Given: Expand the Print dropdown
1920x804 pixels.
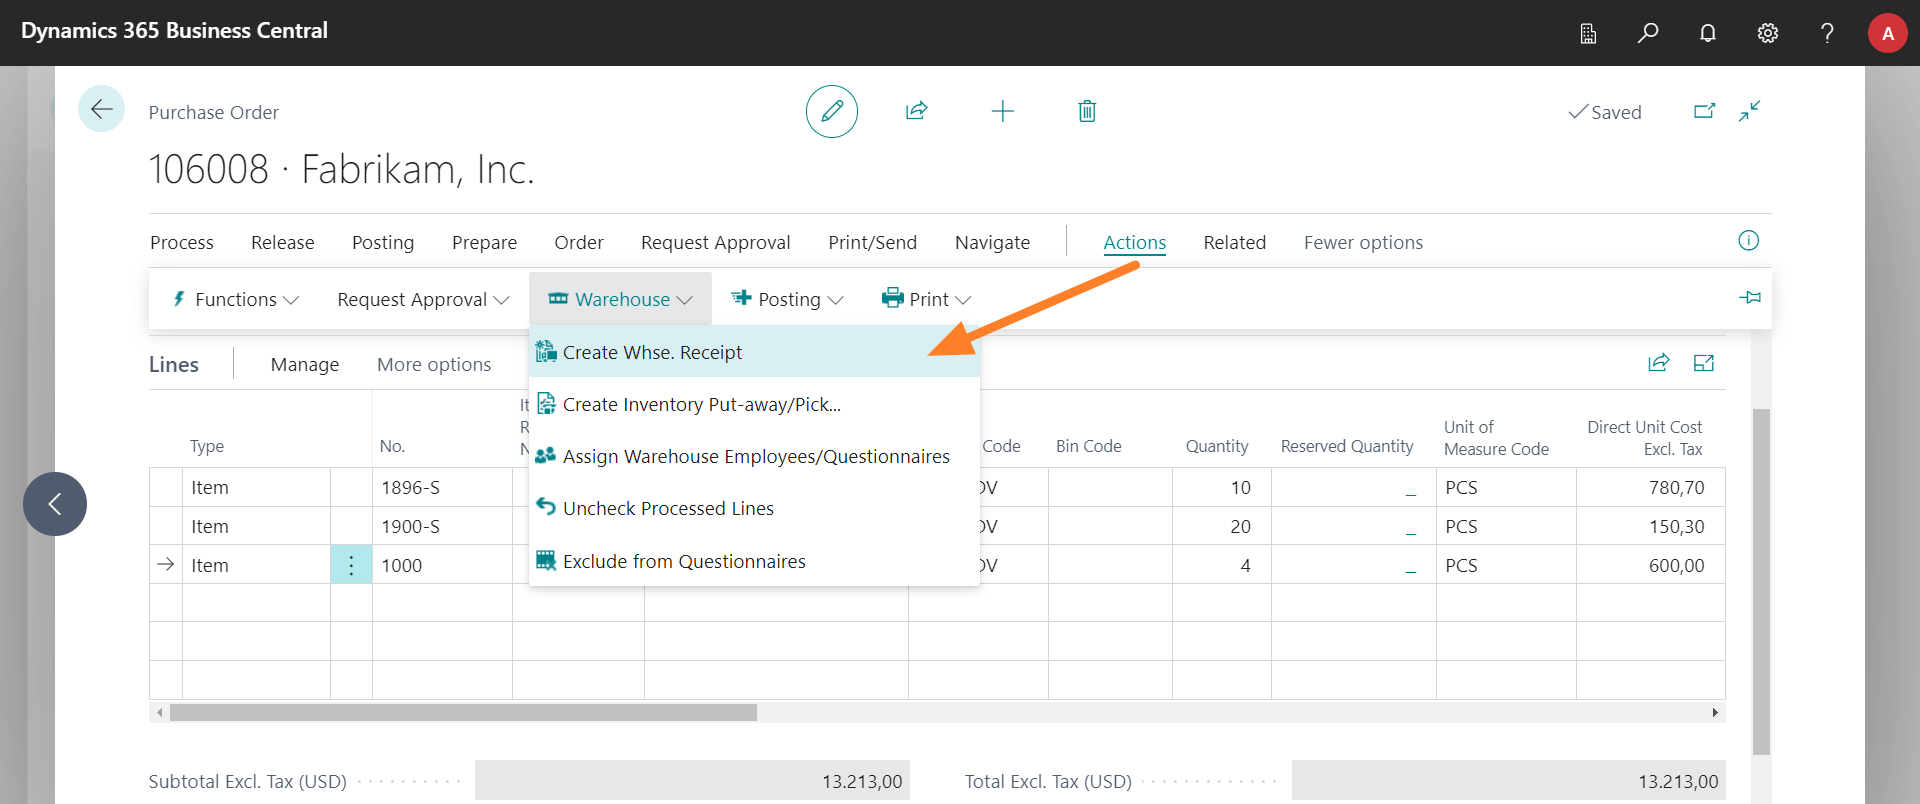Looking at the screenshot, I should pos(927,299).
